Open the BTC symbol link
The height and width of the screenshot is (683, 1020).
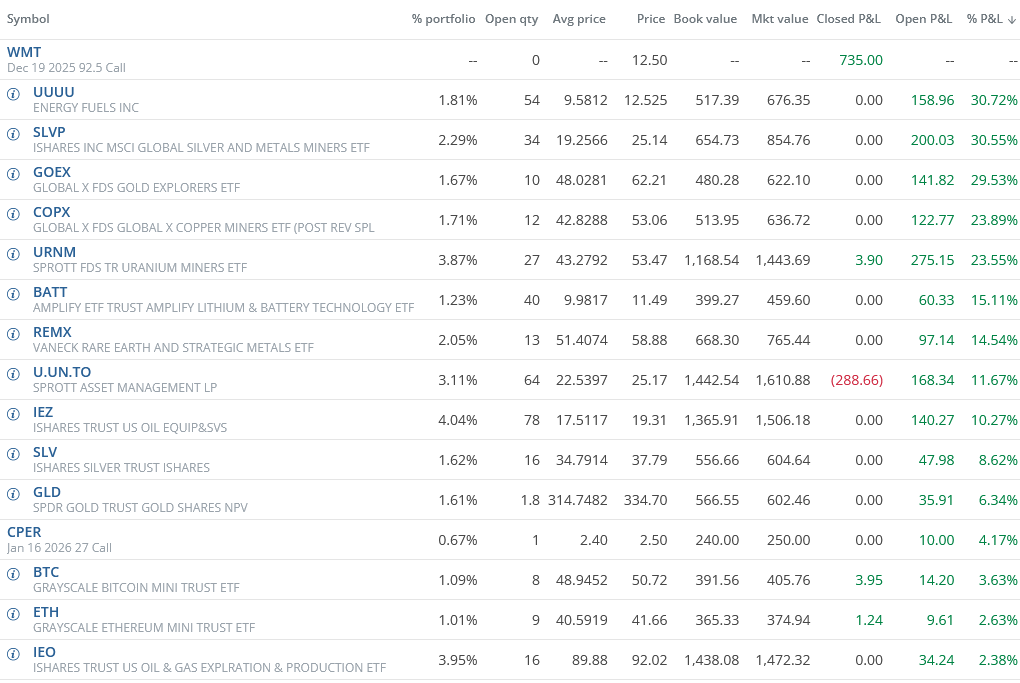pos(46,572)
